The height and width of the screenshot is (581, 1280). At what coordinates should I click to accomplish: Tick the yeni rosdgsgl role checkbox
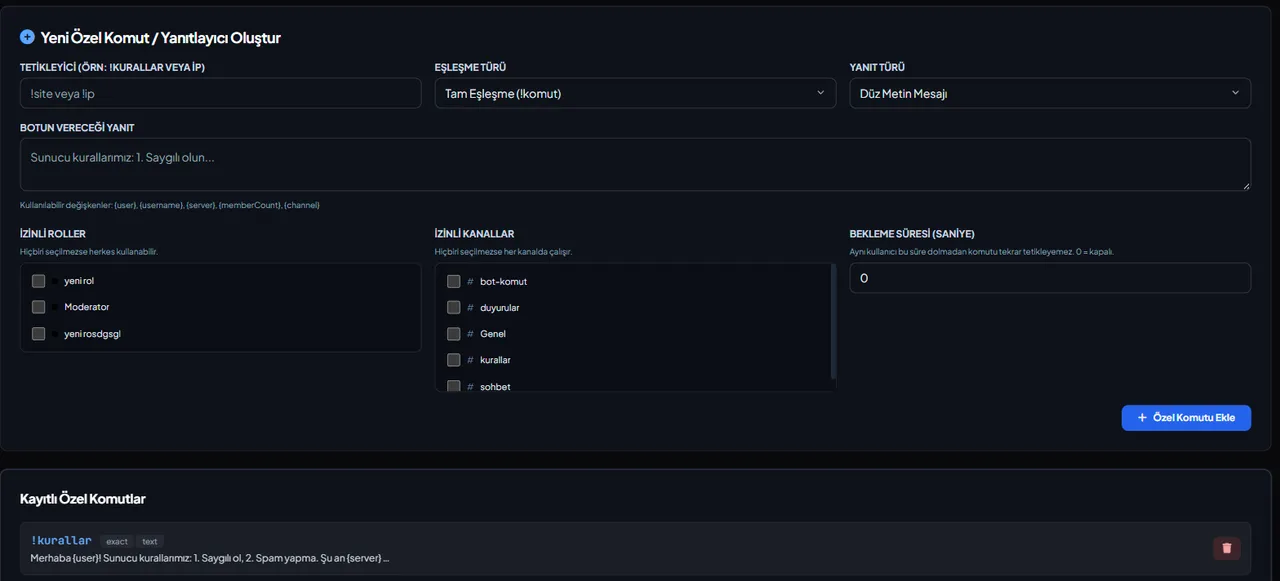point(39,334)
